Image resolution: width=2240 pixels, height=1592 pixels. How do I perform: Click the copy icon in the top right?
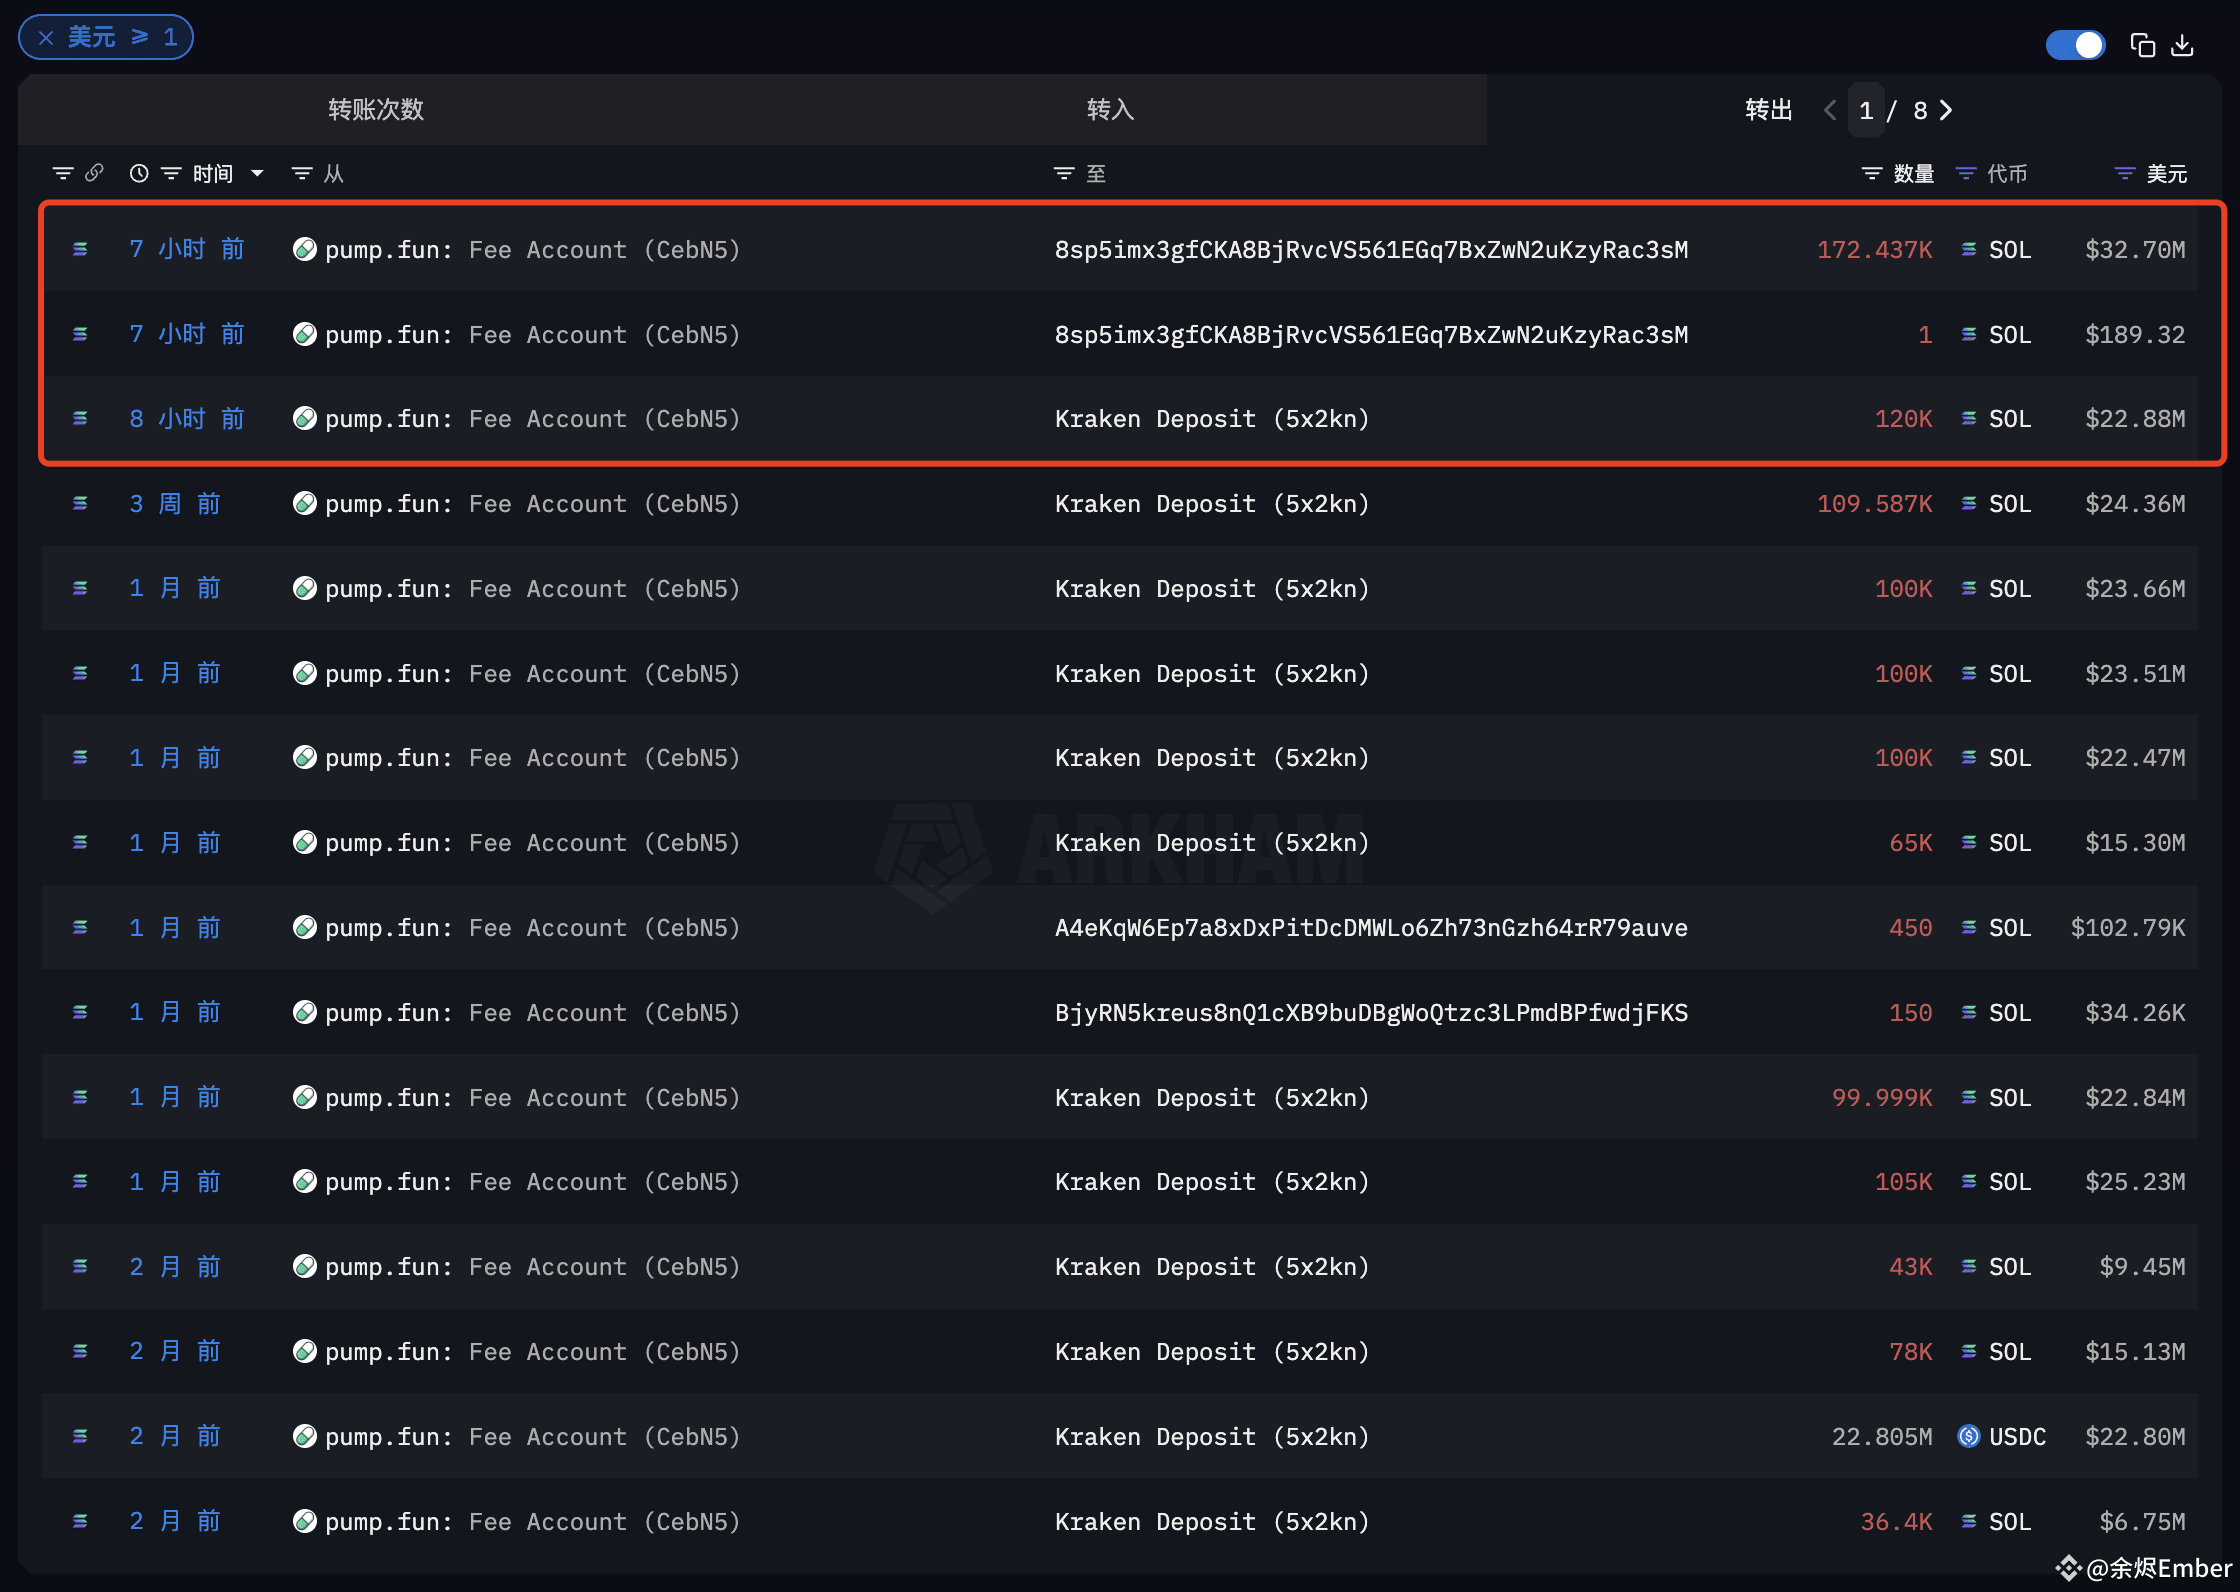point(2142,45)
